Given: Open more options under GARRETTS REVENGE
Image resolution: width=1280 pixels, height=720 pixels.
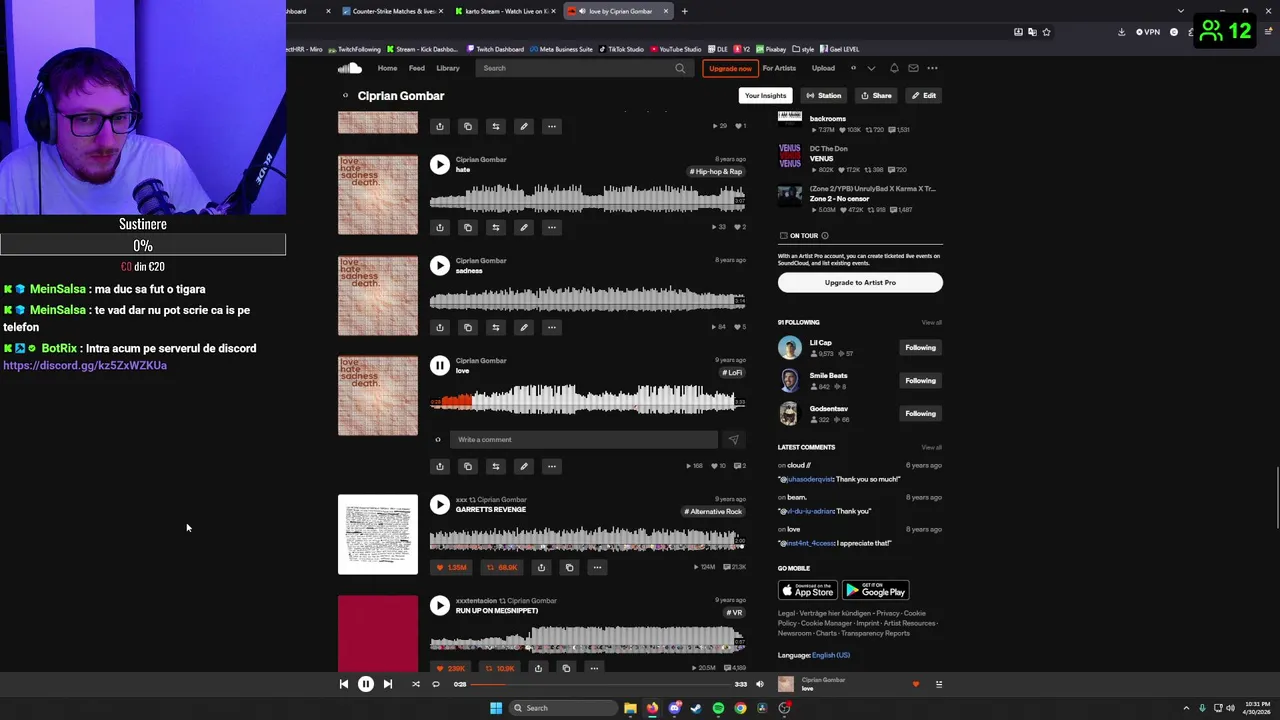Looking at the screenshot, I should [x=597, y=568].
